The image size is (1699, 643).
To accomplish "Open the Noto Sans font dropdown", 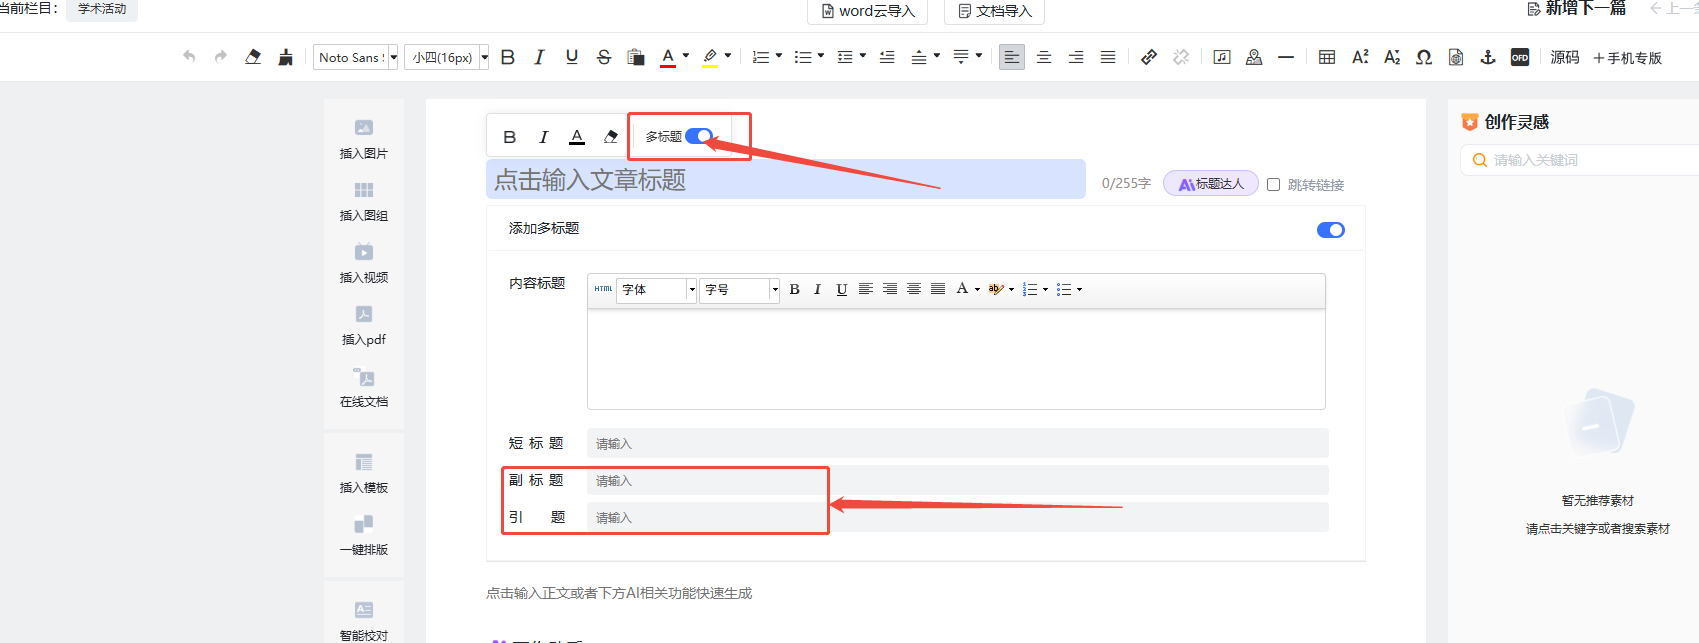I will tap(356, 57).
